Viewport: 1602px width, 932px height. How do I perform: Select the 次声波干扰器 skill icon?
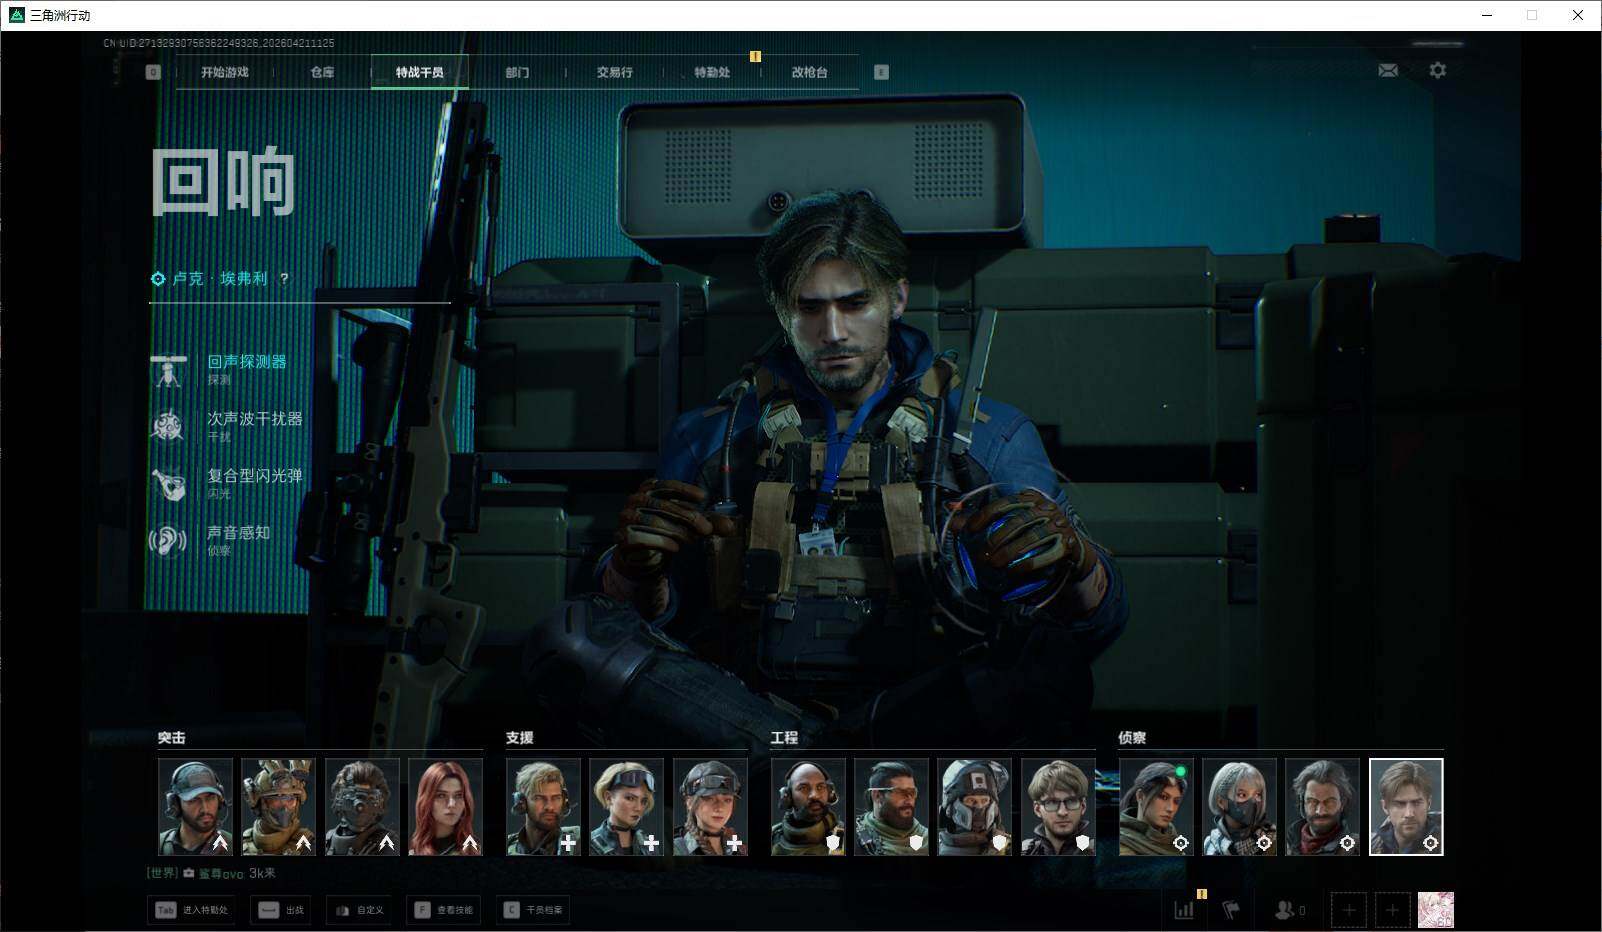tap(168, 427)
